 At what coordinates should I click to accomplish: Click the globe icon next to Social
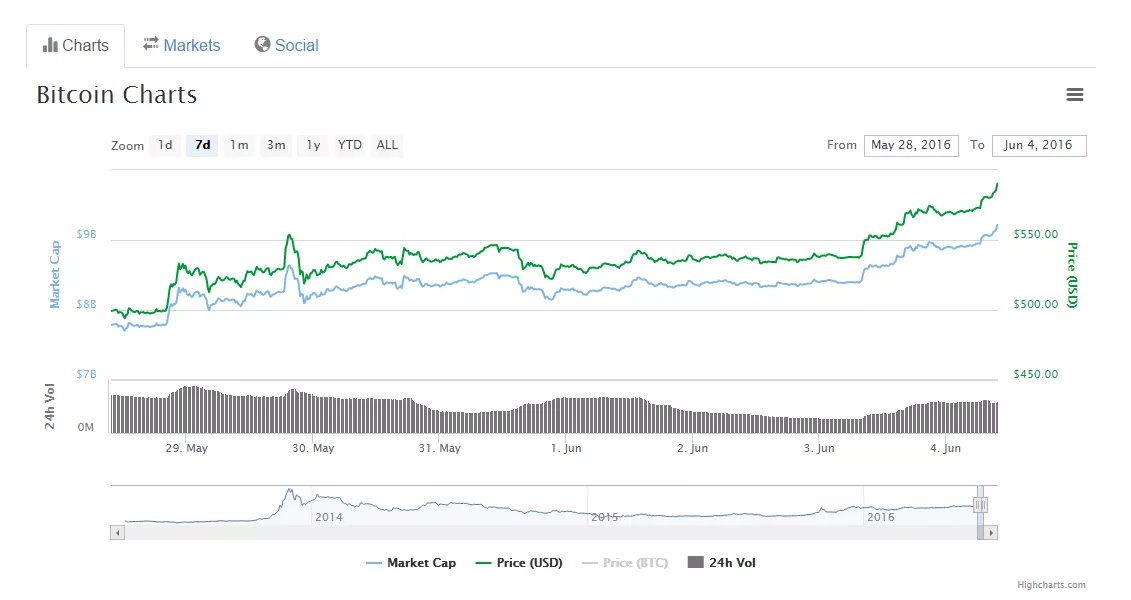coord(261,44)
